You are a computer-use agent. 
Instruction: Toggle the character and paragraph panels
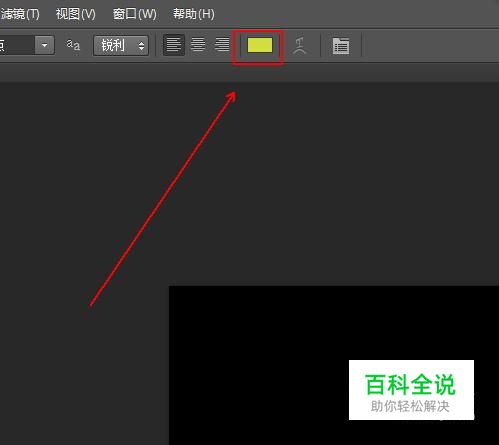coord(341,46)
